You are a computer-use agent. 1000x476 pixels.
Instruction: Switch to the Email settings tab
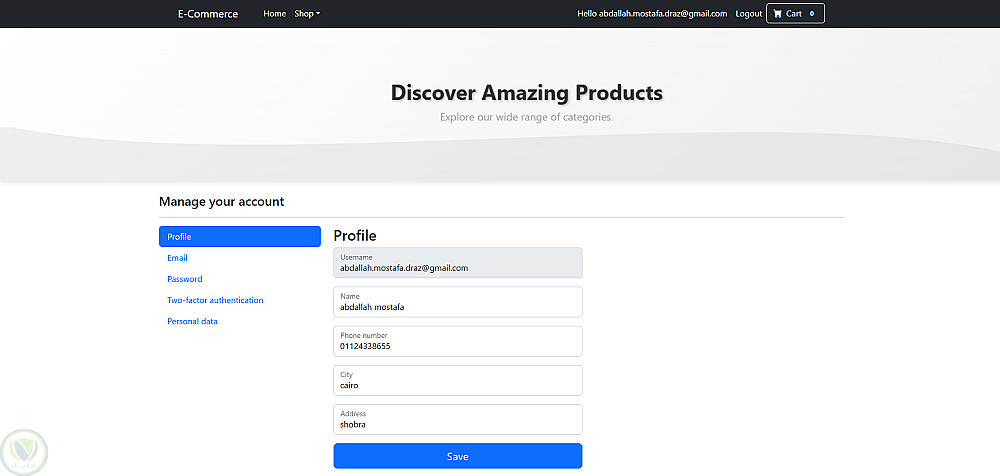pyautogui.click(x=178, y=258)
